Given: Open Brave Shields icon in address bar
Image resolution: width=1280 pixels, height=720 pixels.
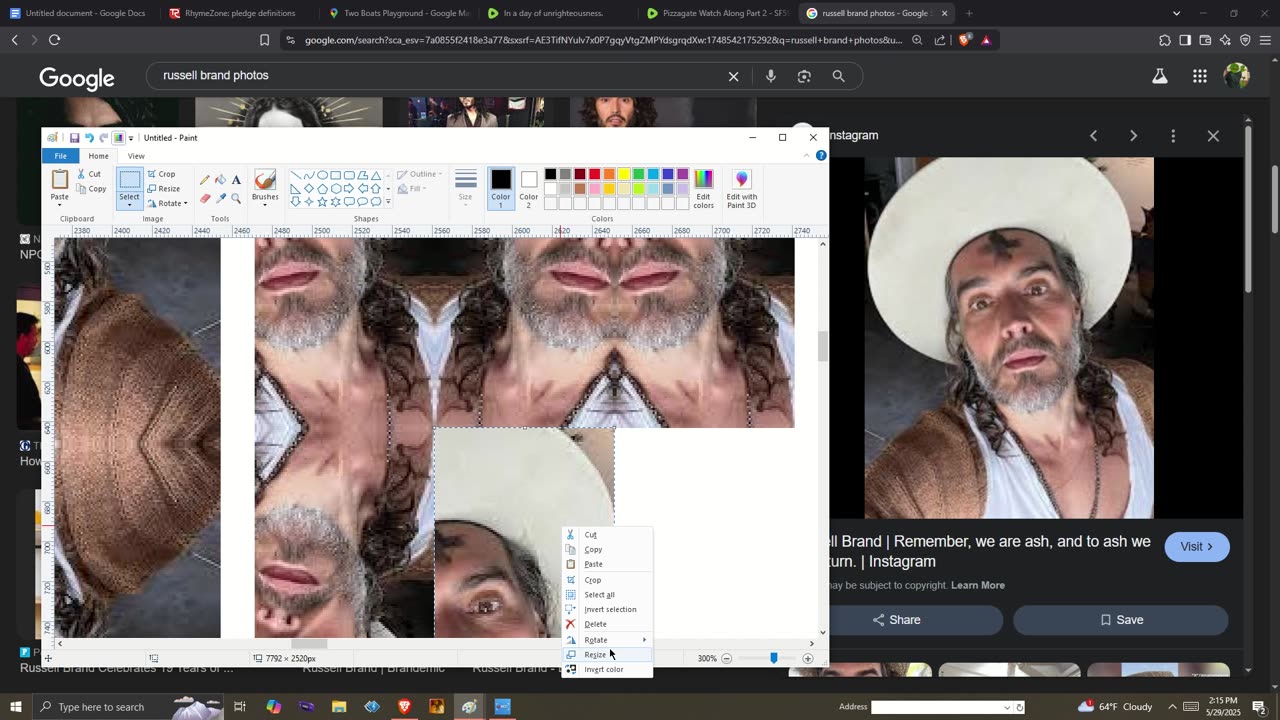Looking at the screenshot, I should 964,40.
